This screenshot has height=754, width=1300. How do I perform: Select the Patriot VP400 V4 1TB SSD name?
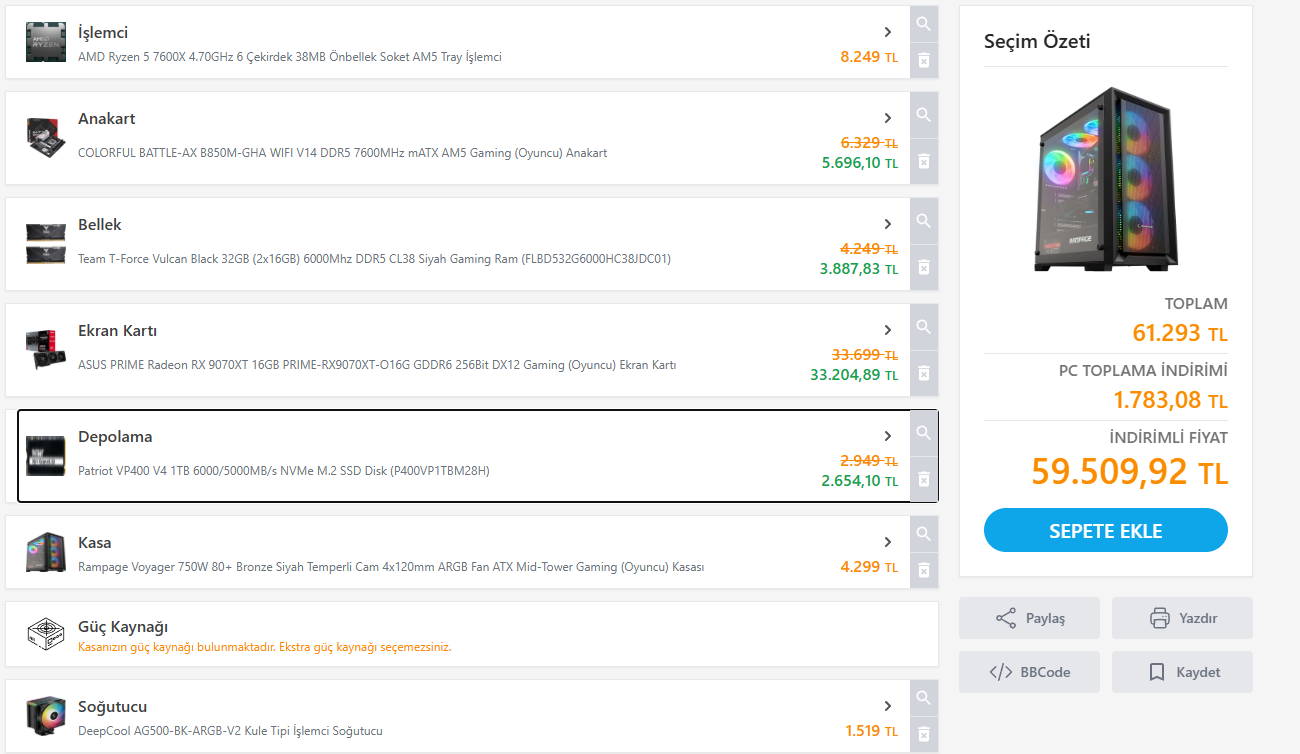284,471
